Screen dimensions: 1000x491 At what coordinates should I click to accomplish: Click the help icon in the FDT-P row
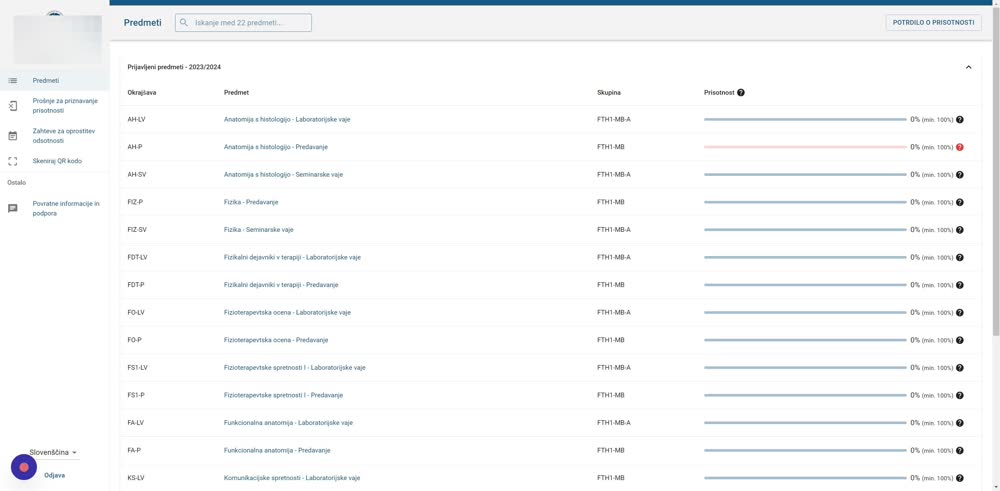click(960, 285)
